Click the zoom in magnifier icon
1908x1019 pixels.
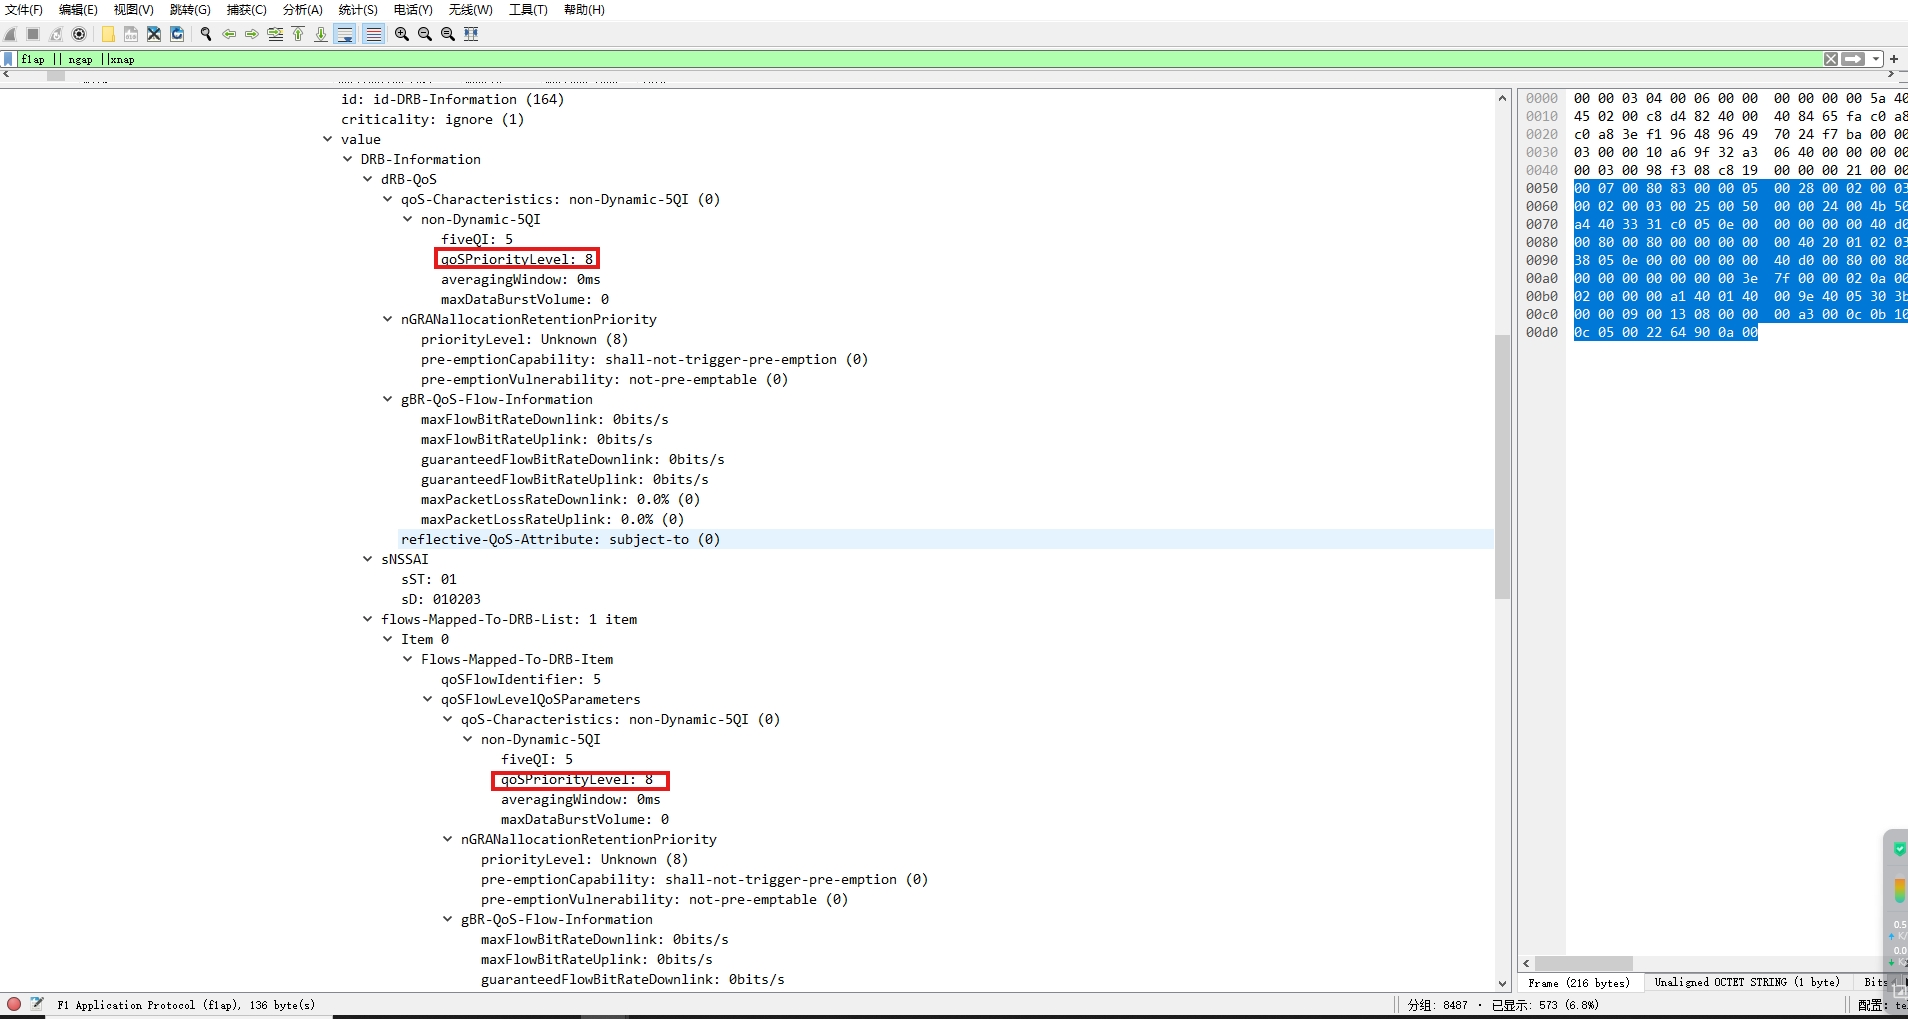pos(402,34)
